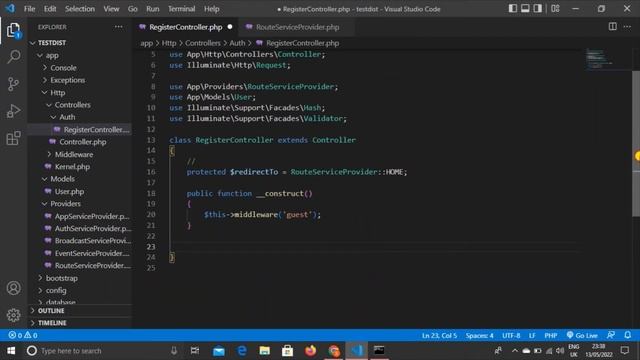Open Firefox from the taskbar
640x360 pixels.
[311, 351]
